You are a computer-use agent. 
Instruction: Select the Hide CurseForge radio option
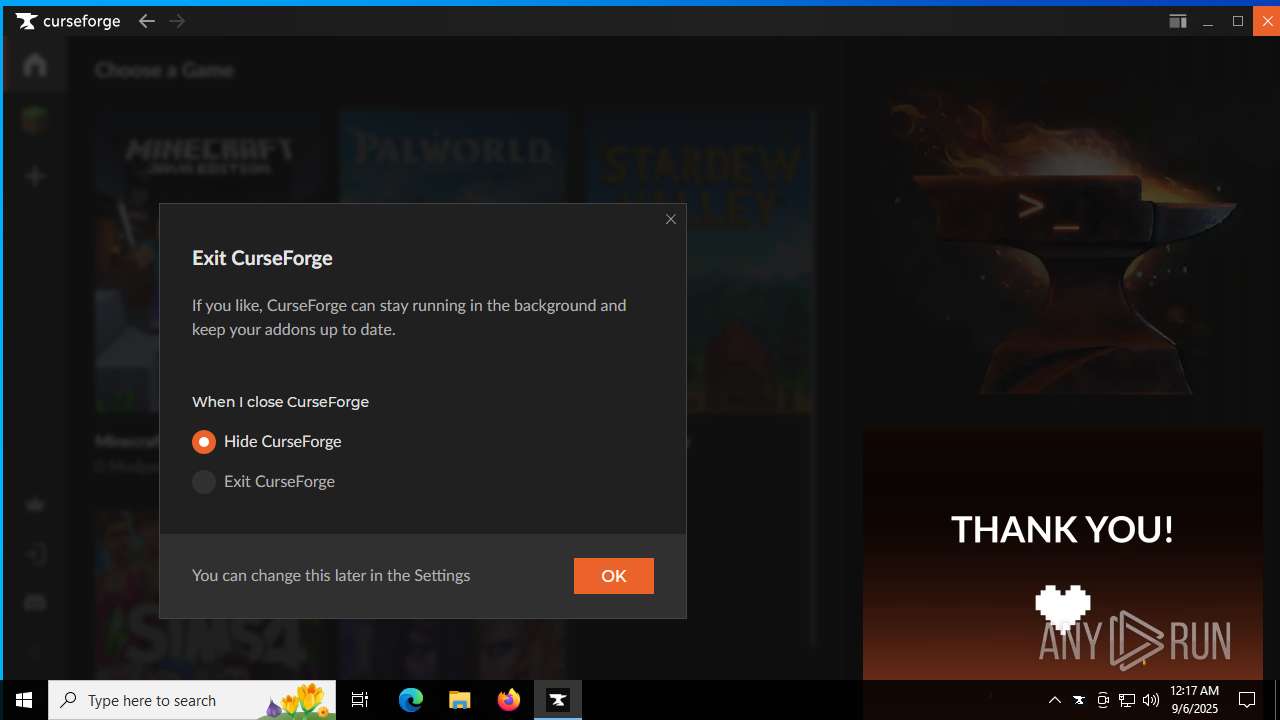(x=266, y=442)
